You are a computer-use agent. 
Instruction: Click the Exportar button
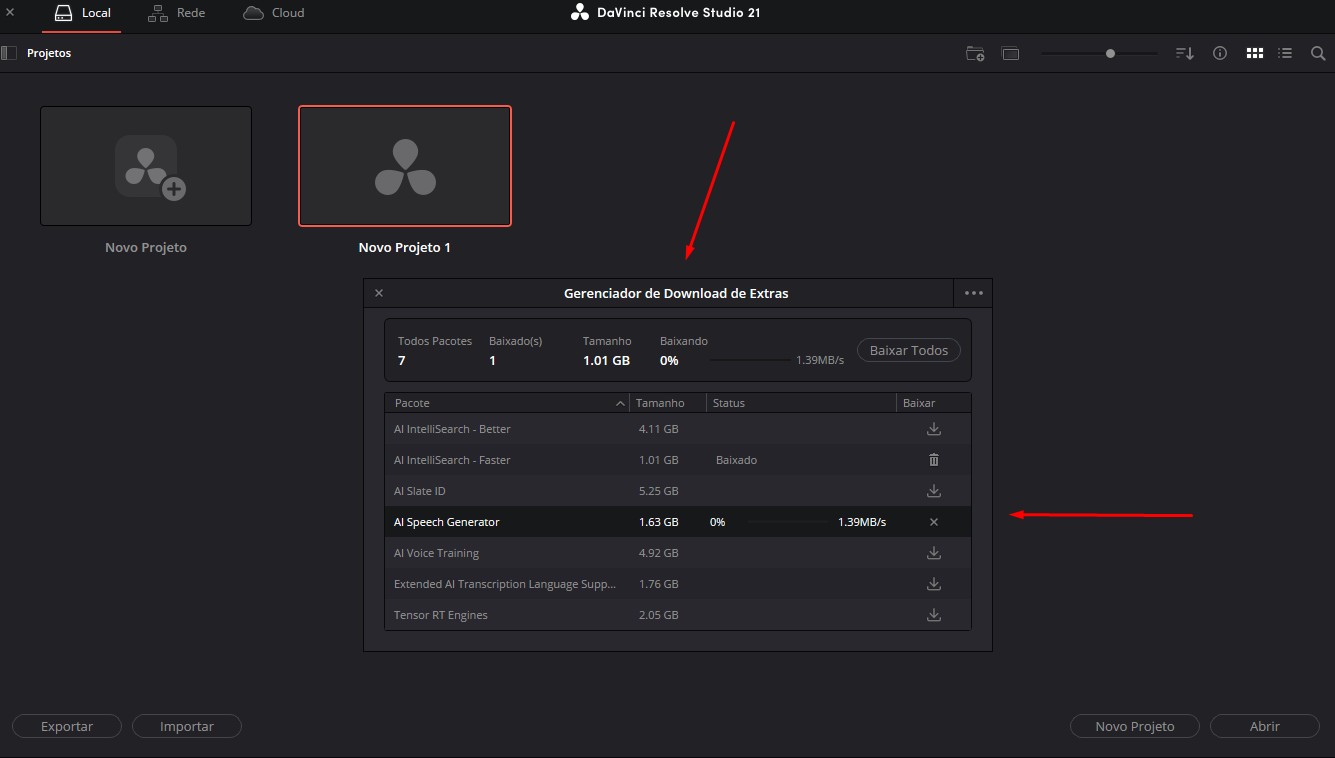point(67,726)
